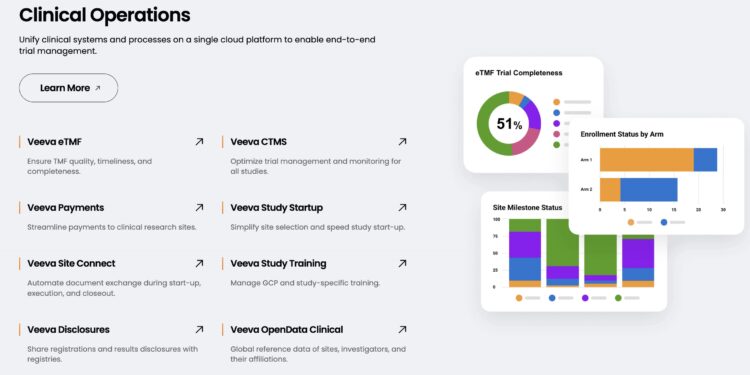Click the arrow icon beside Veeva eTMF

coord(199,142)
